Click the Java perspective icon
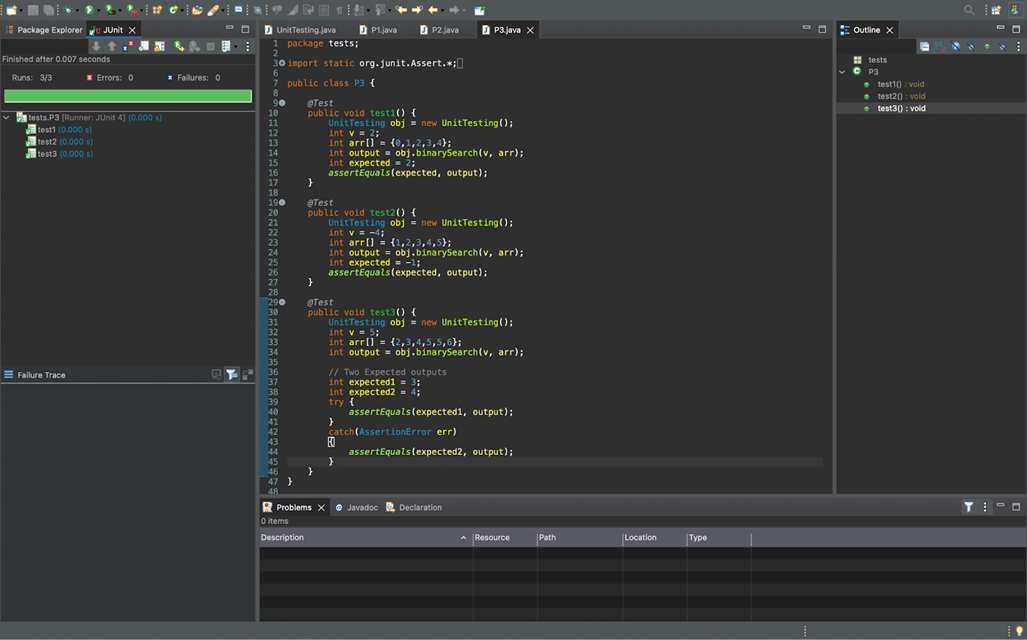Viewport: 1027px width, 640px height. [x=1016, y=10]
